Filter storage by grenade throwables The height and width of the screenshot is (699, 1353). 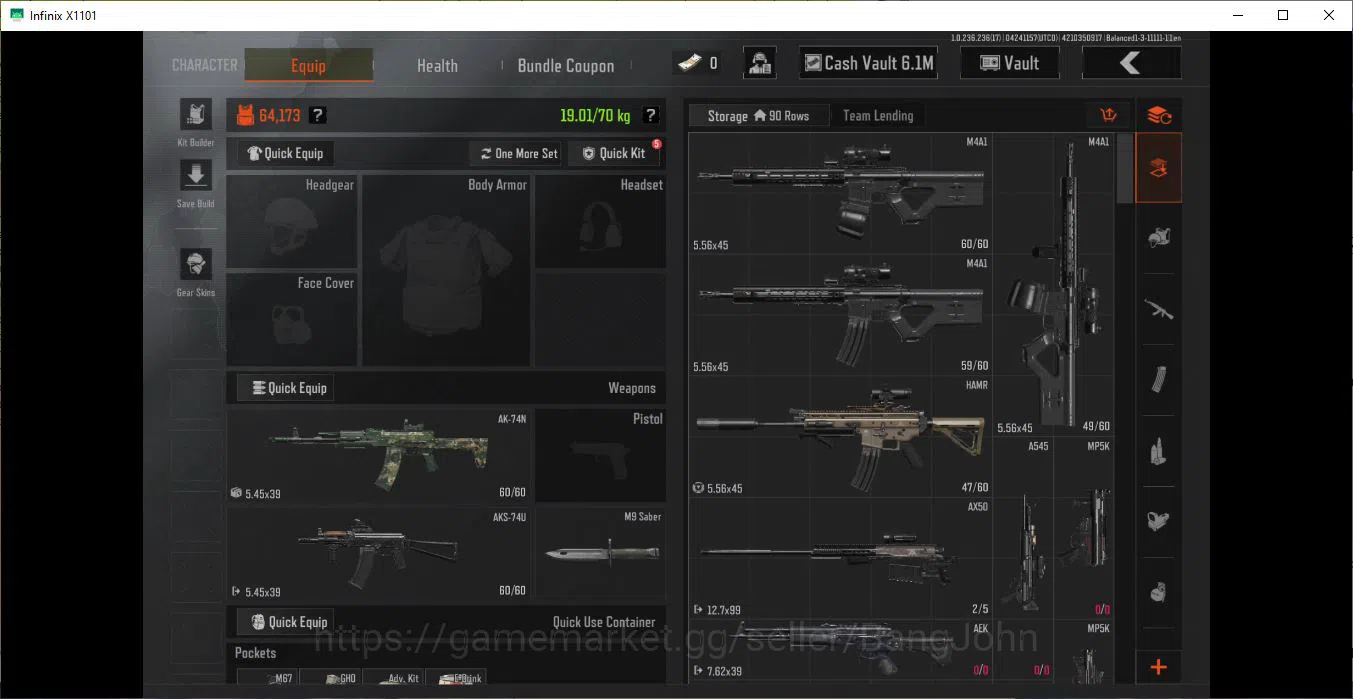[1159, 592]
